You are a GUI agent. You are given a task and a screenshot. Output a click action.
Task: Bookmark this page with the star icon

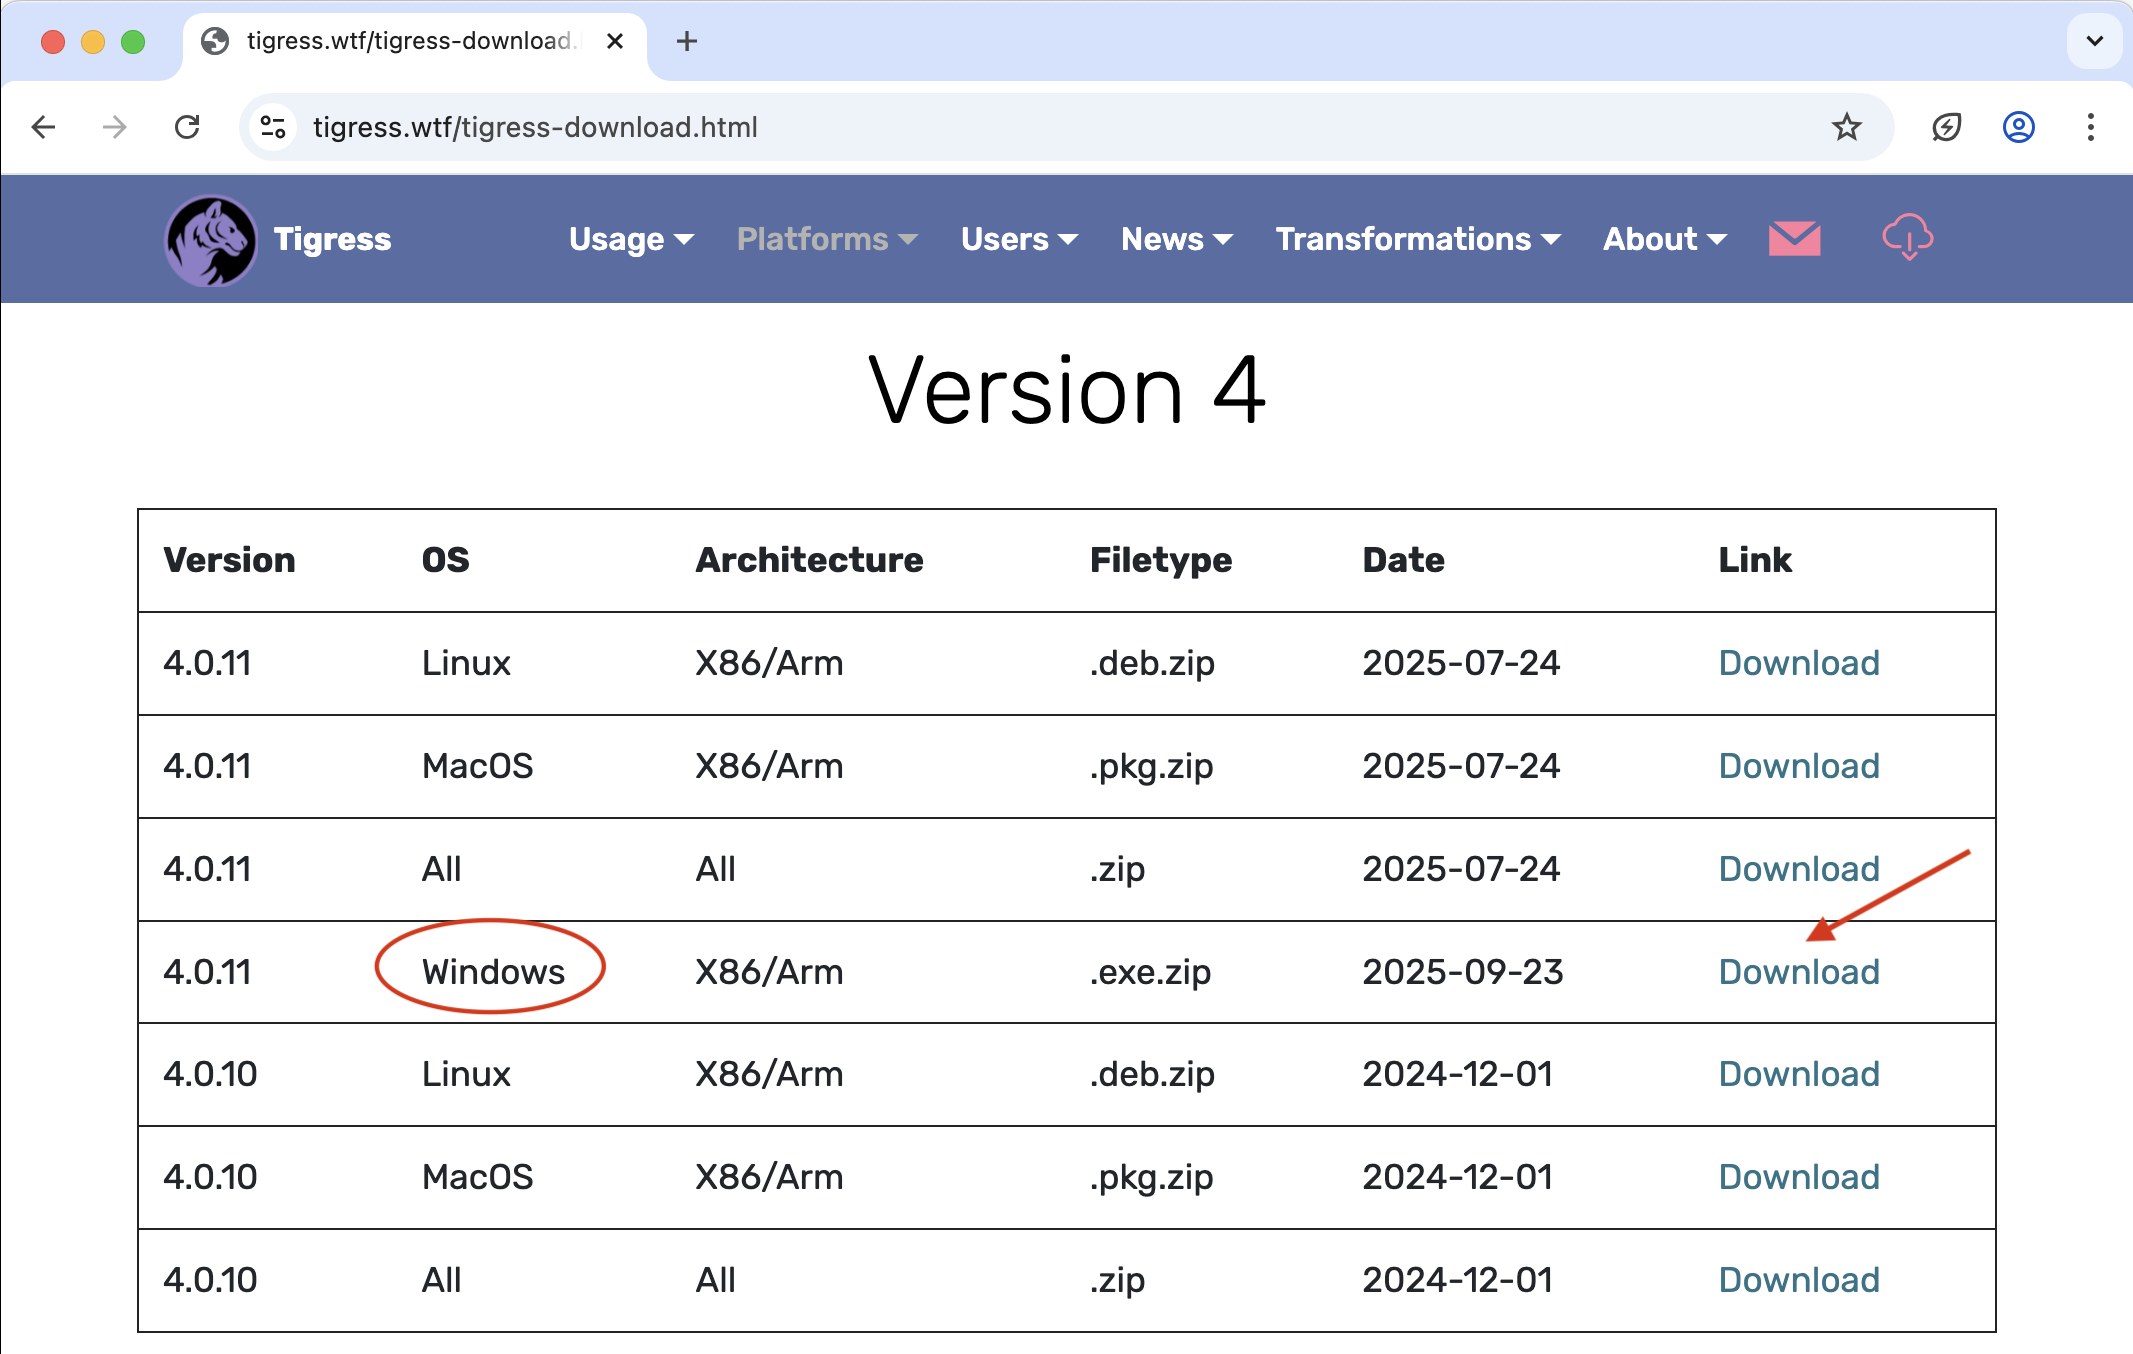1846,127
